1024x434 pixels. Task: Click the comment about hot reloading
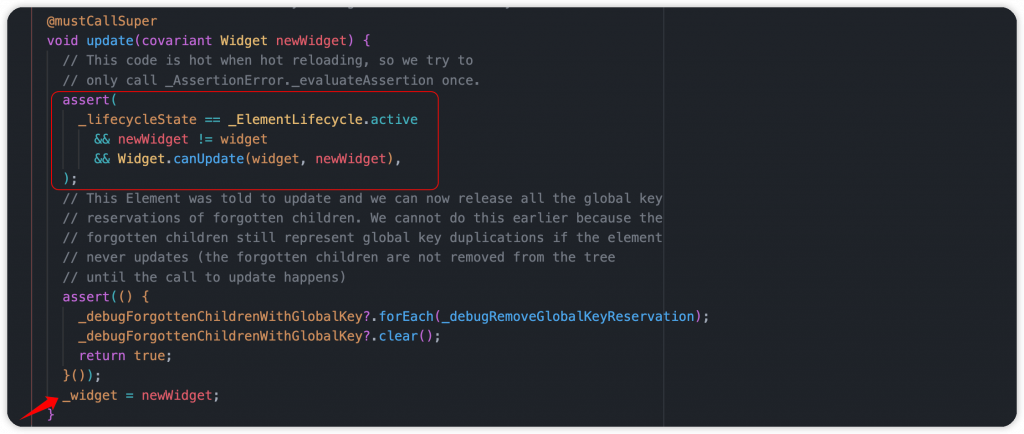268,61
